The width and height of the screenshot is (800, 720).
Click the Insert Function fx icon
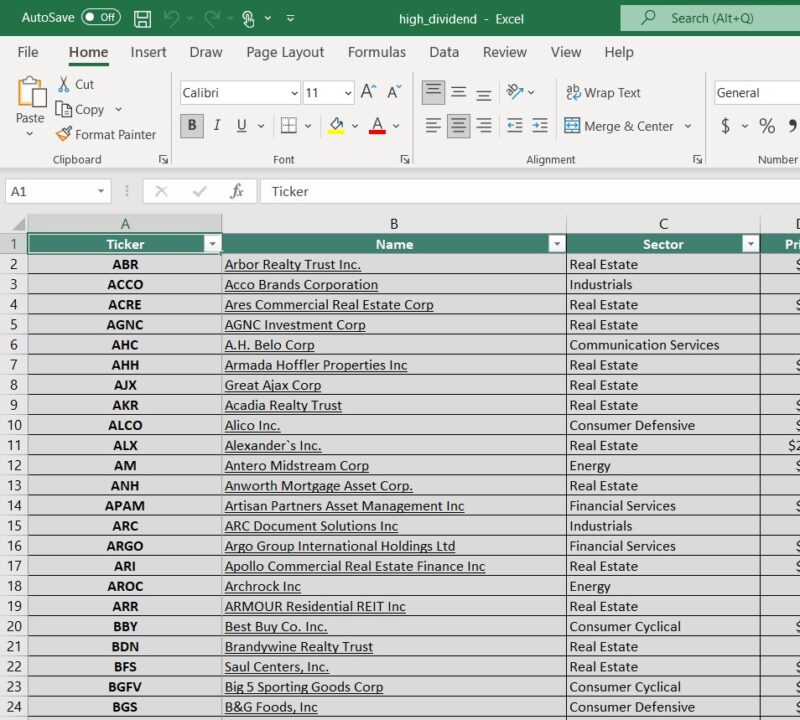237,191
